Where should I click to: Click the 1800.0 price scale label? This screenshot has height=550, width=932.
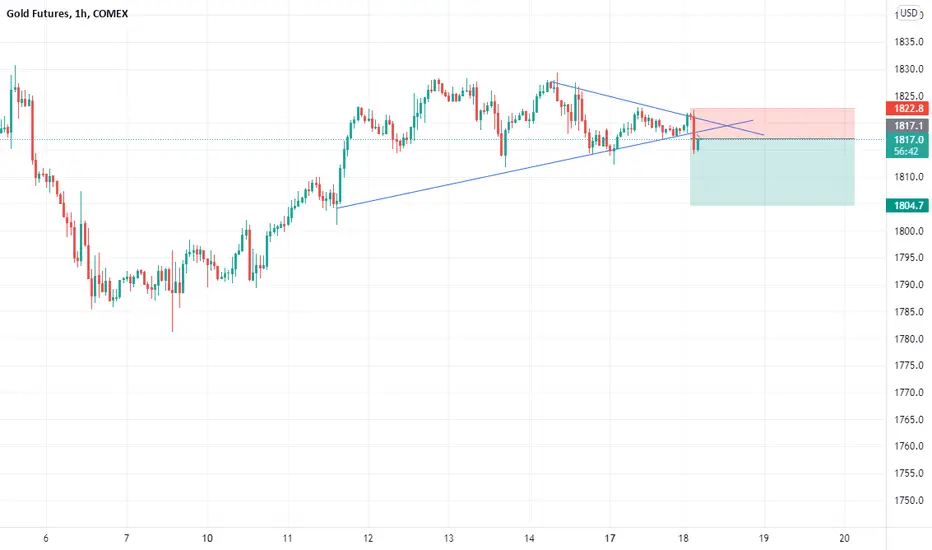tap(909, 231)
